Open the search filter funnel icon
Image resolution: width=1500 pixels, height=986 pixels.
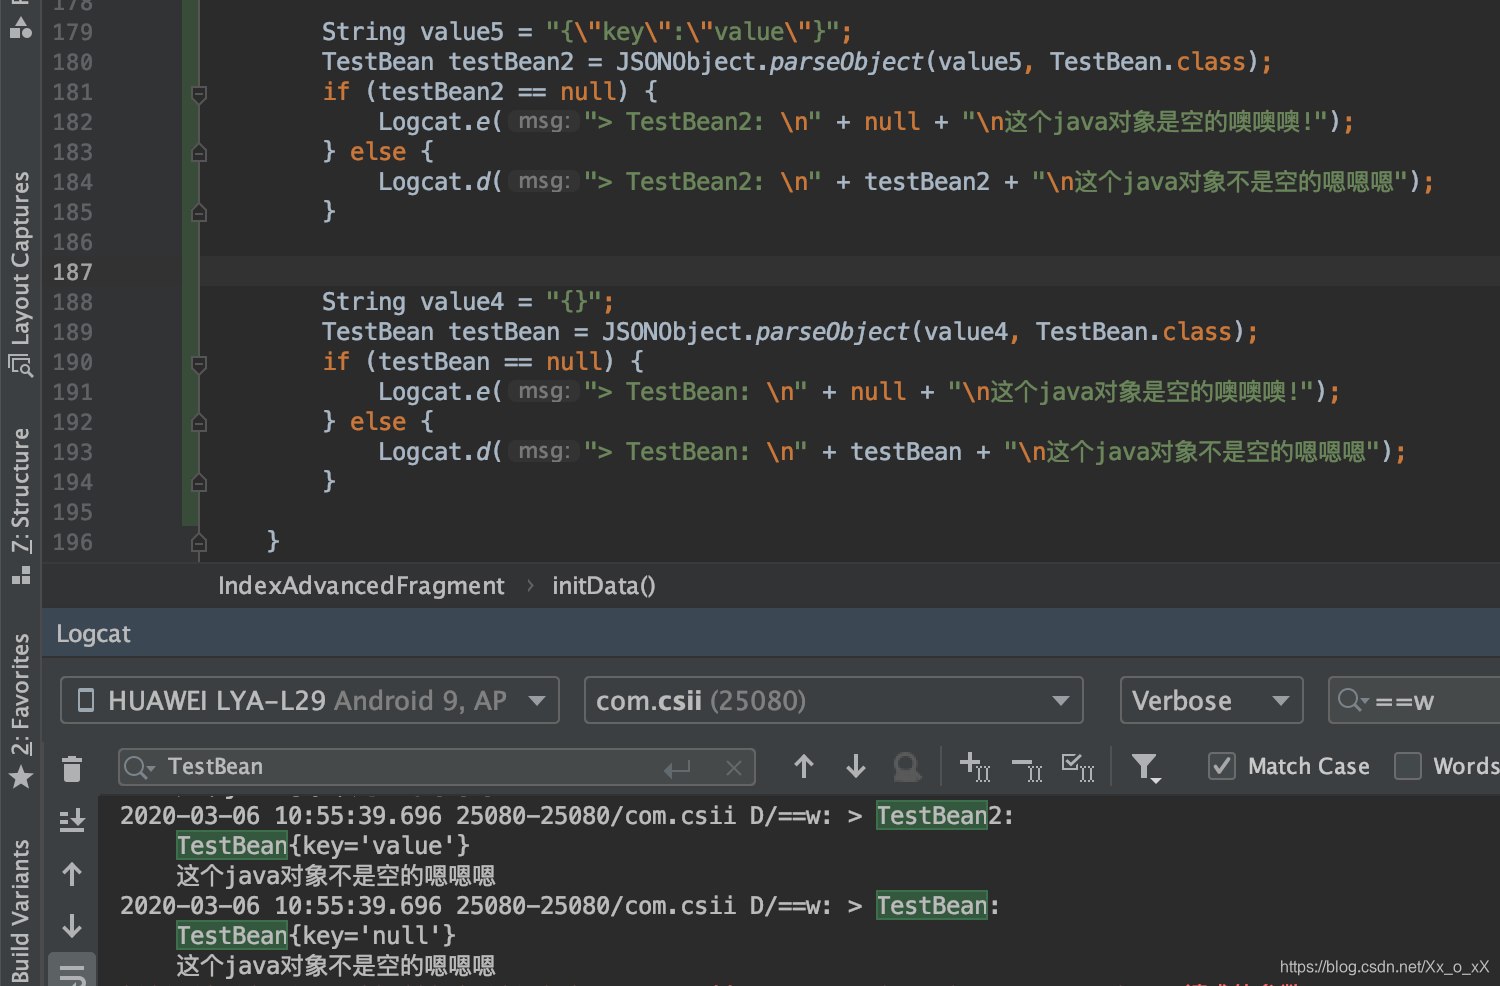1146,767
